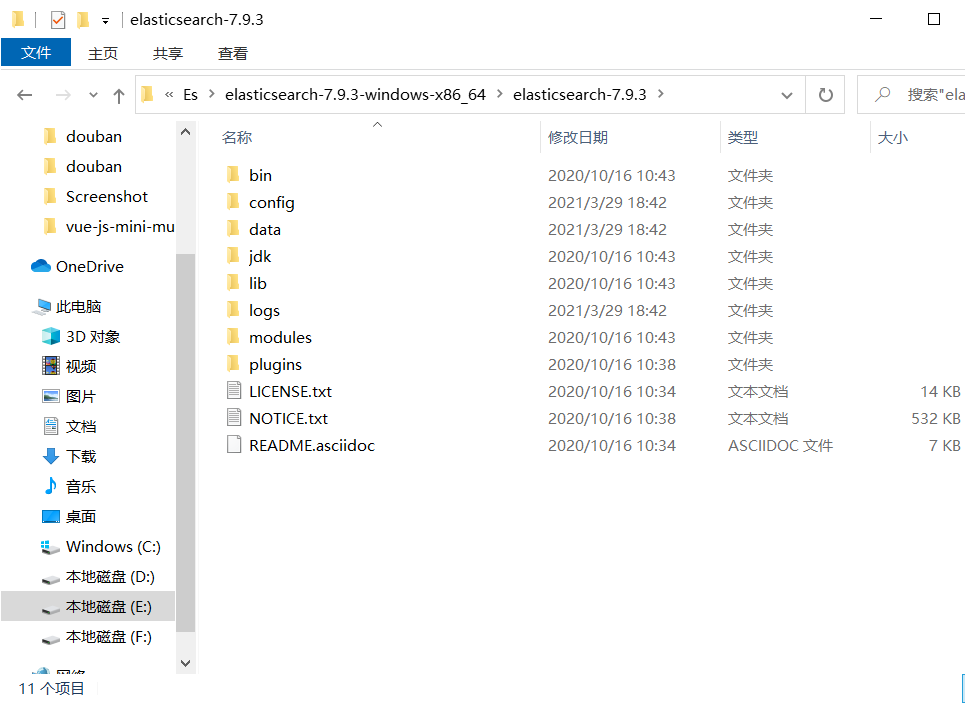Click the 文档 document icon
This screenshot has width=965, height=704.
coord(50,426)
